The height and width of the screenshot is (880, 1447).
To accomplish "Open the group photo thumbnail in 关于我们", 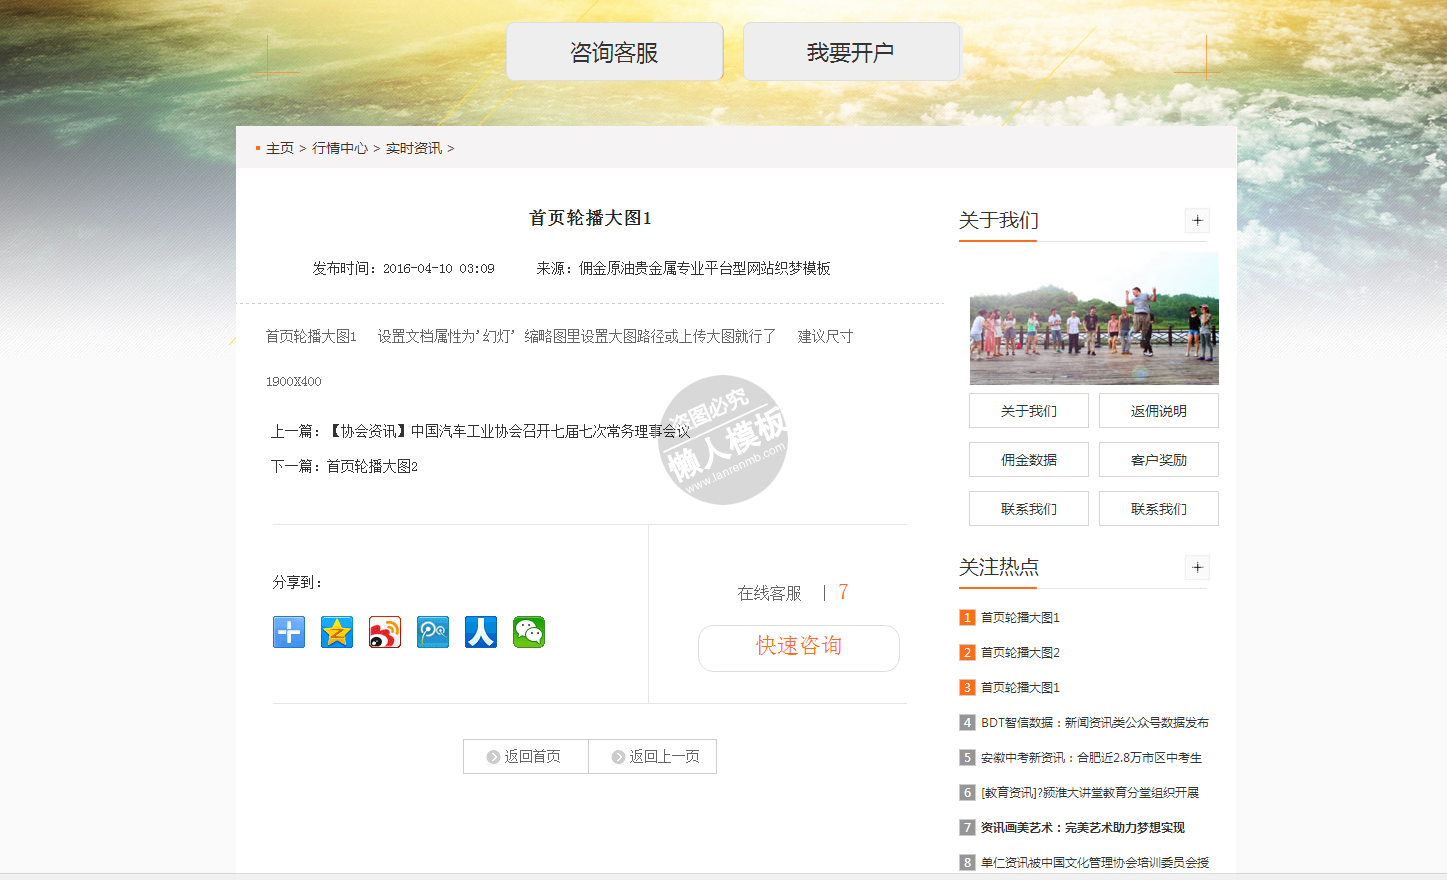I will coord(1094,319).
